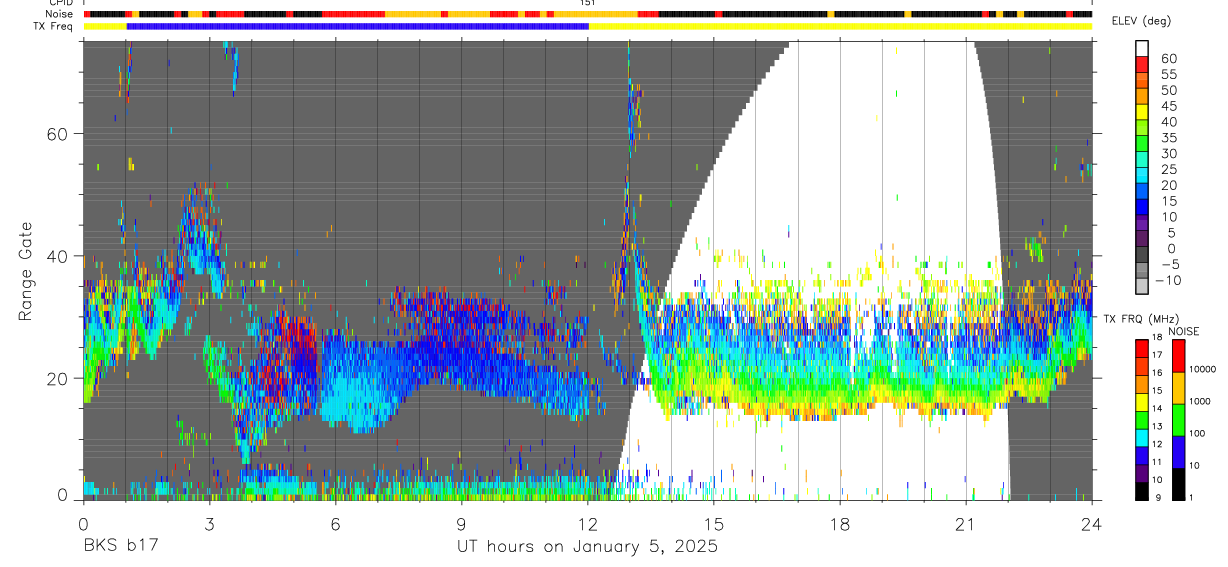Click x-axis tick label '21'
Viewport: 1228px width, 567px height.
[x=965, y=524]
